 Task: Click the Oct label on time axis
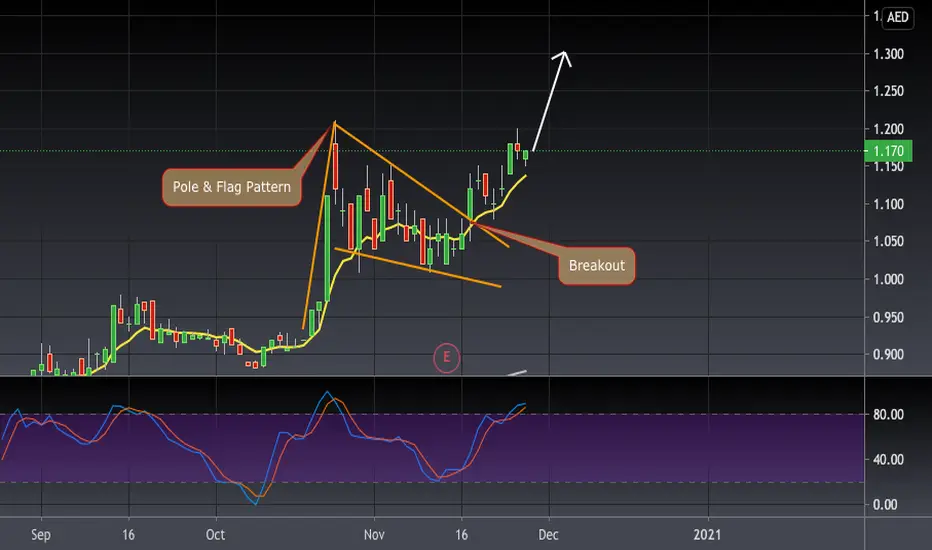coord(215,535)
